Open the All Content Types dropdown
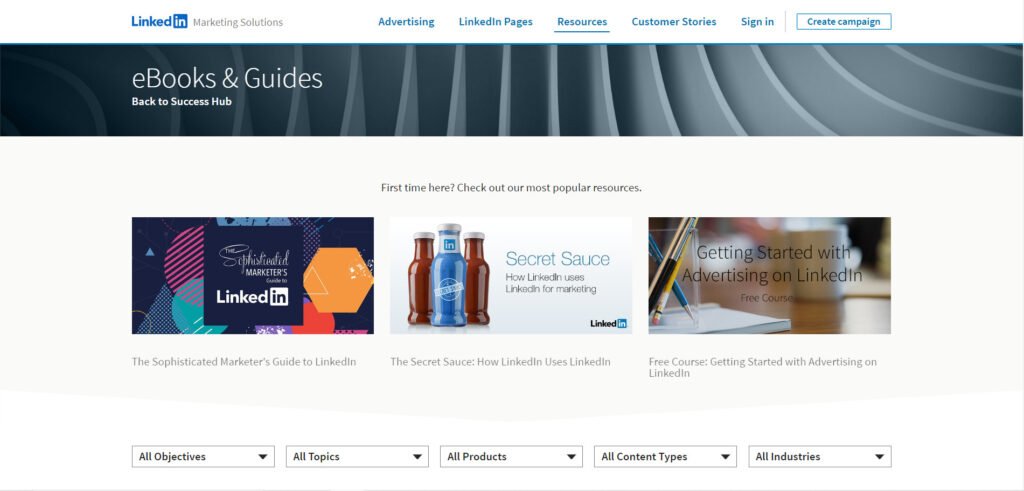1024x491 pixels. coord(665,457)
